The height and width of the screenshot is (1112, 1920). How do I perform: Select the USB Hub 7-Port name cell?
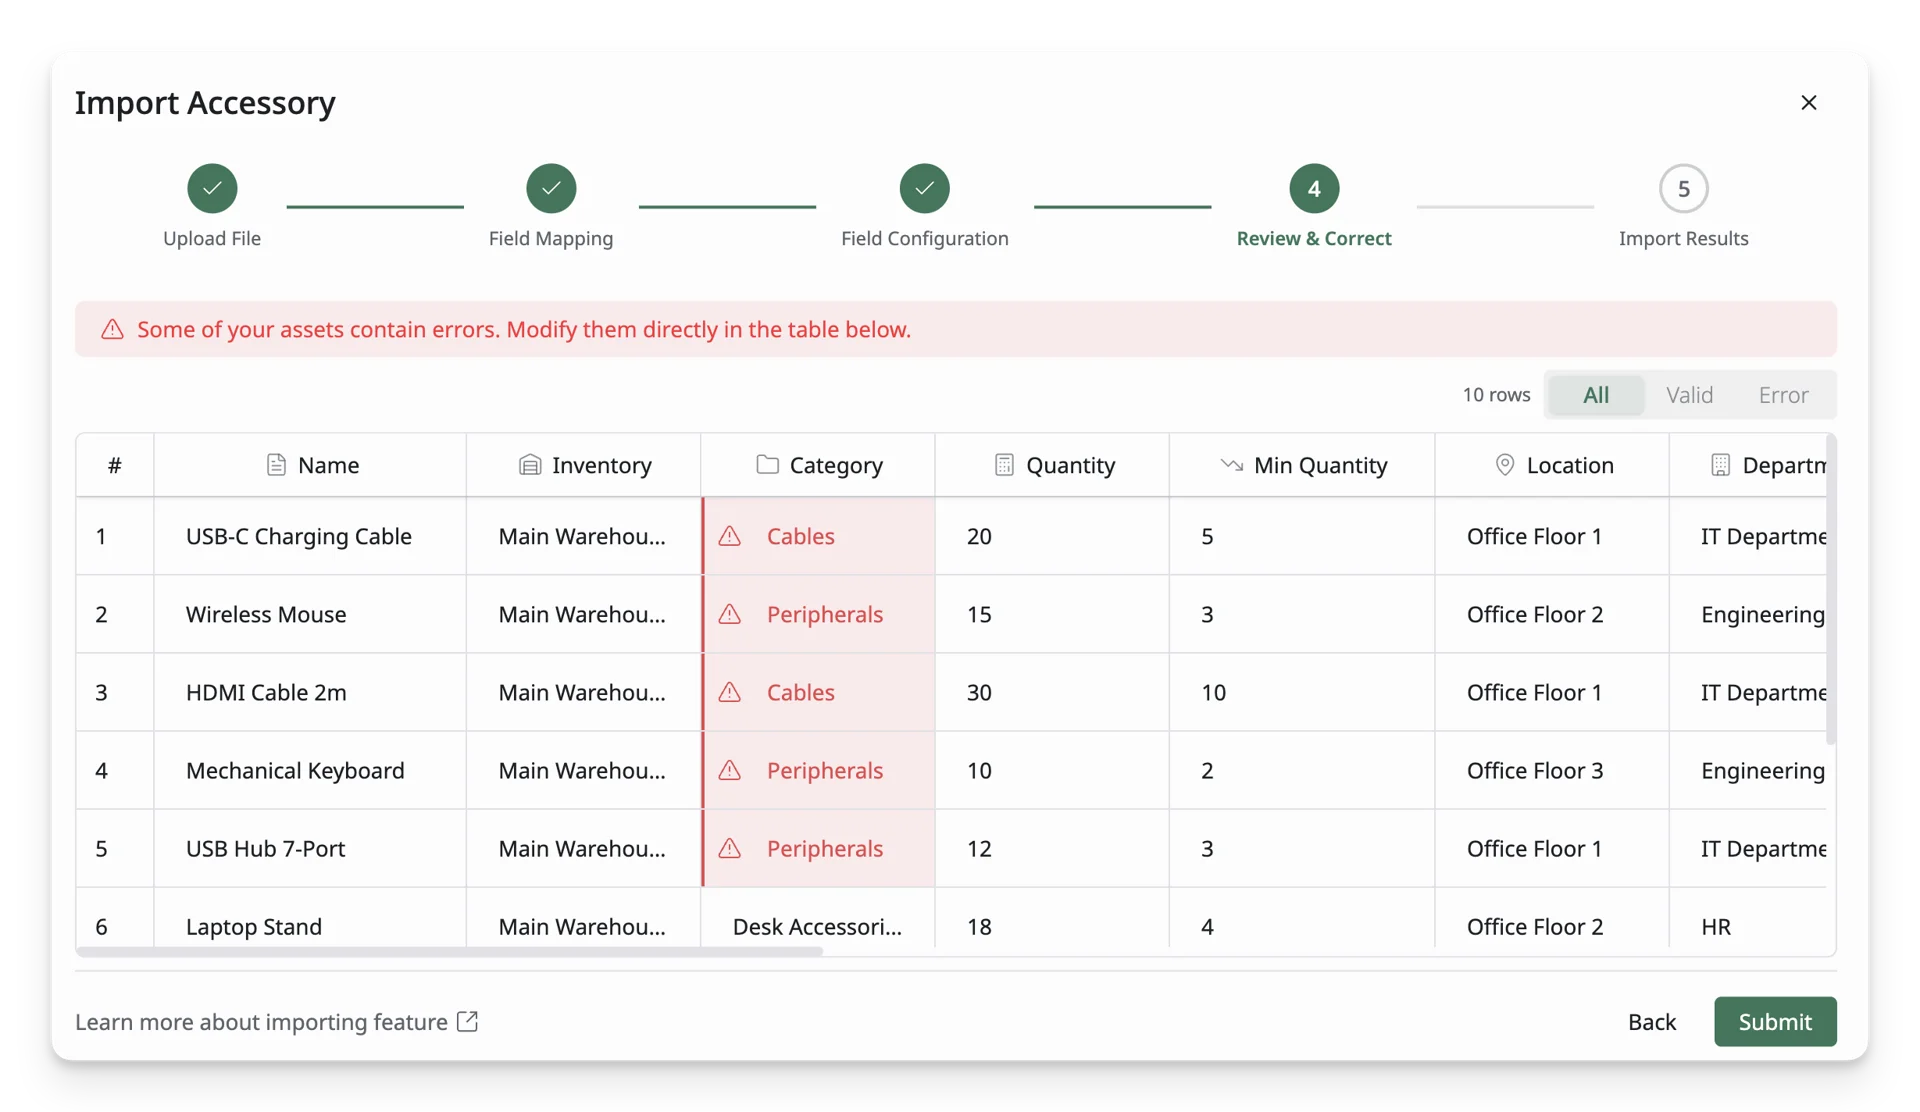tap(310, 848)
